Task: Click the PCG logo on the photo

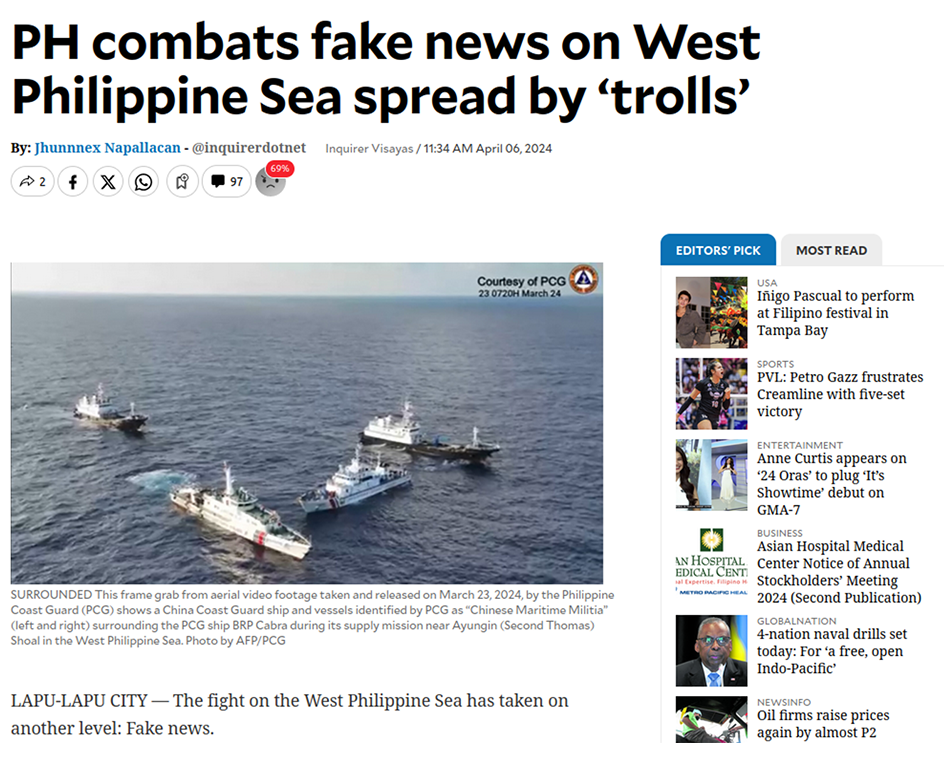Action: 583,279
